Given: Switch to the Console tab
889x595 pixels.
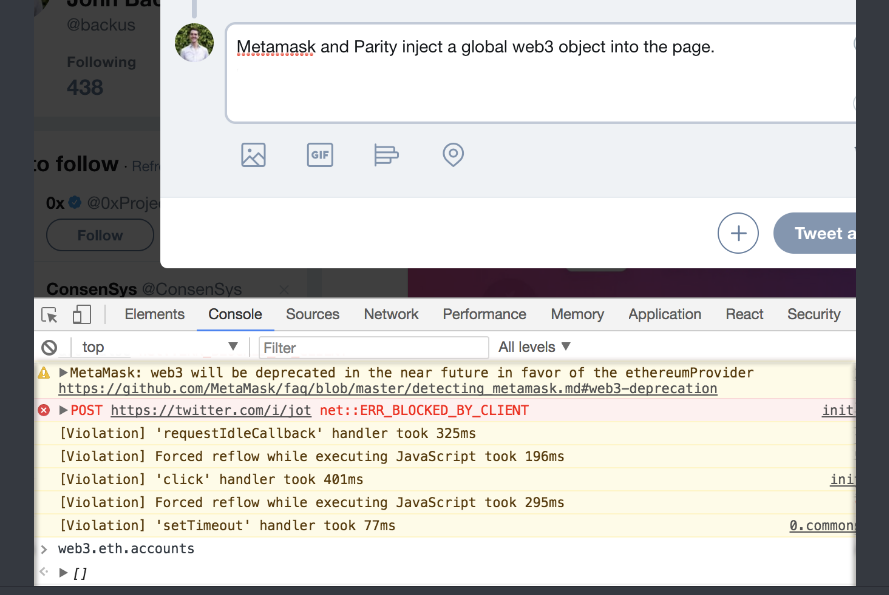Looking at the screenshot, I should (235, 314).
